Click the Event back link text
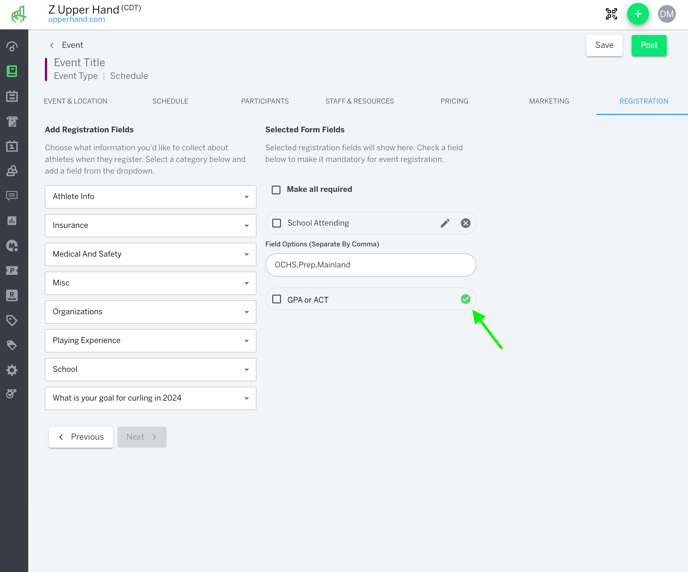 pos(72,45)
